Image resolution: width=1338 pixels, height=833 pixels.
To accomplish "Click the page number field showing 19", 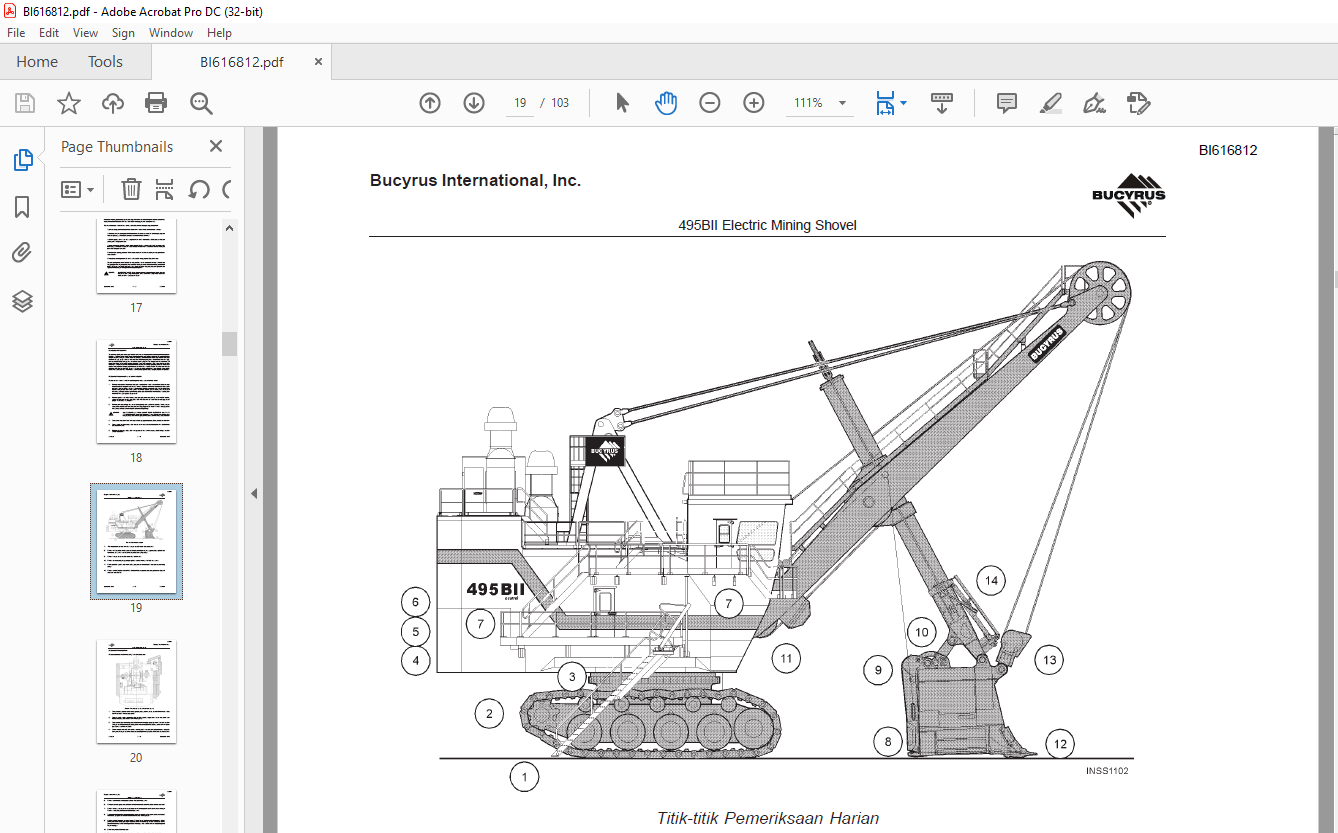I will [520, 103].
